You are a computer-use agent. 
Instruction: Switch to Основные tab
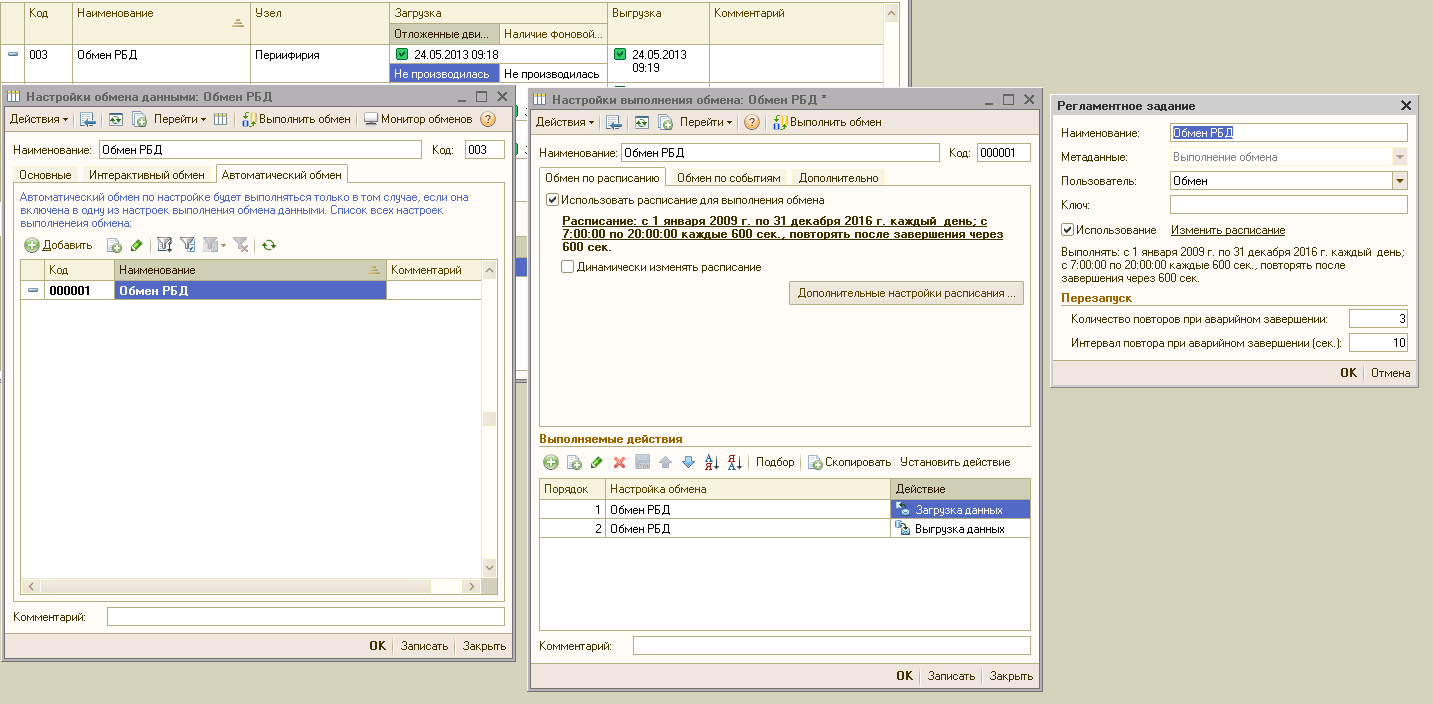[x=46, y=175]
